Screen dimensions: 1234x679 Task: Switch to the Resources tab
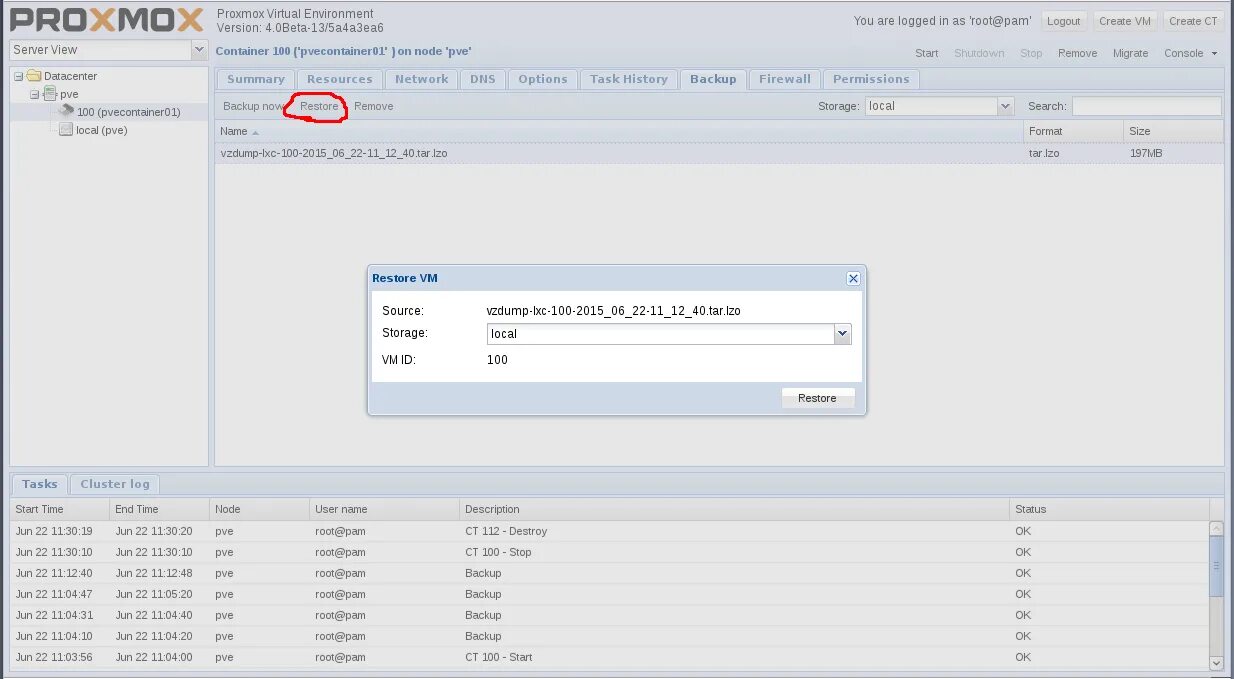(x=340, y=79)
